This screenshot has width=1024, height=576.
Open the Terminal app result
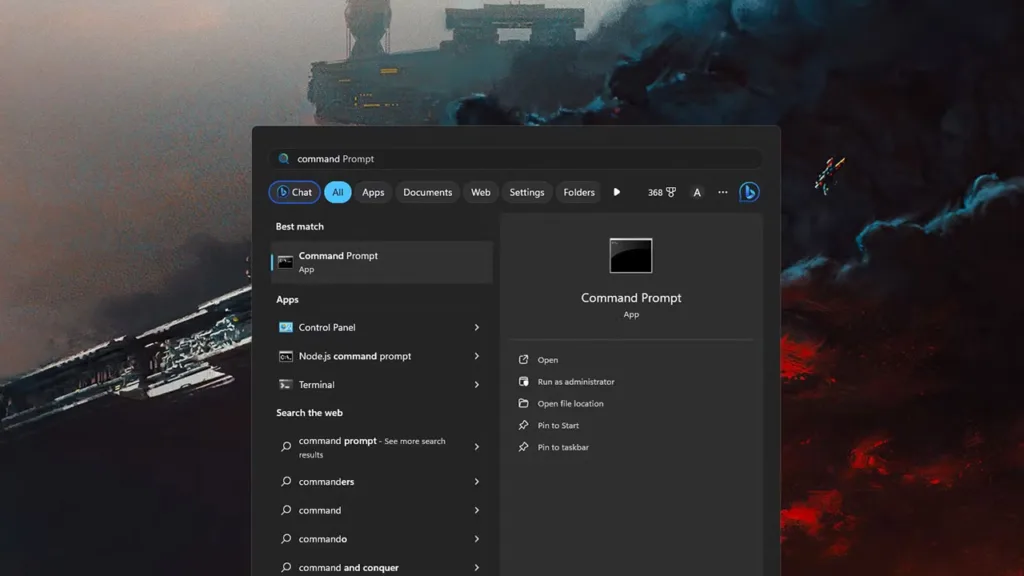click(x=381, y=385)
